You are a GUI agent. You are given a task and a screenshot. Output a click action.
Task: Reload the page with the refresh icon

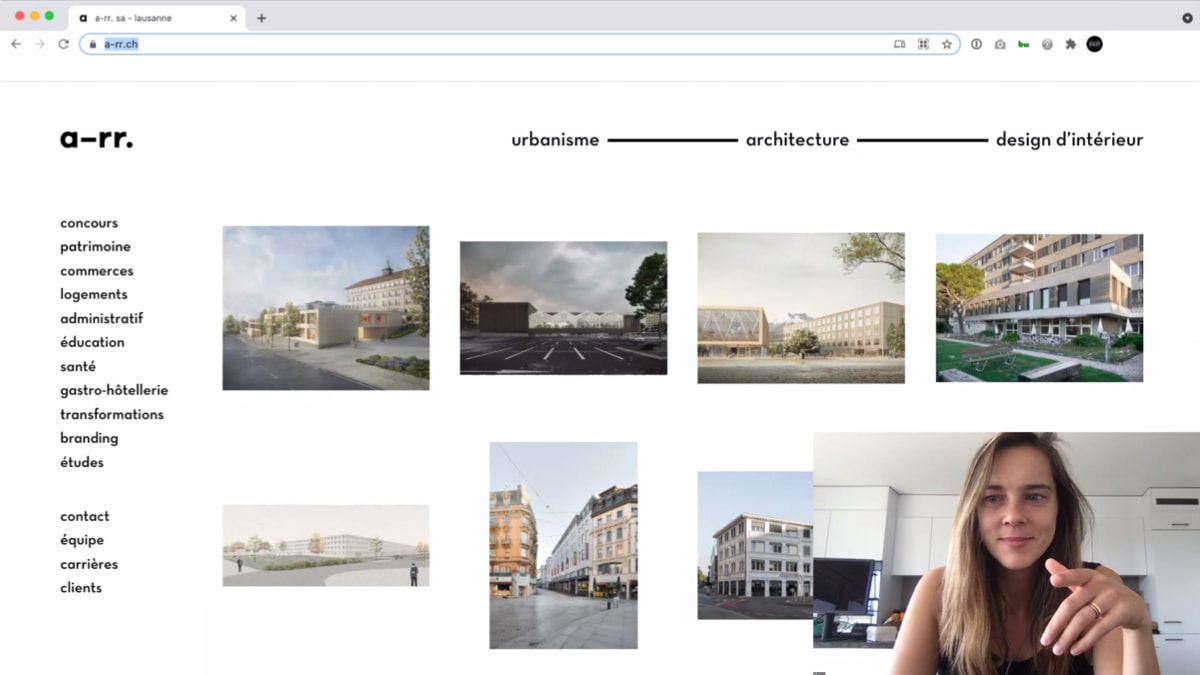point(63,44)
